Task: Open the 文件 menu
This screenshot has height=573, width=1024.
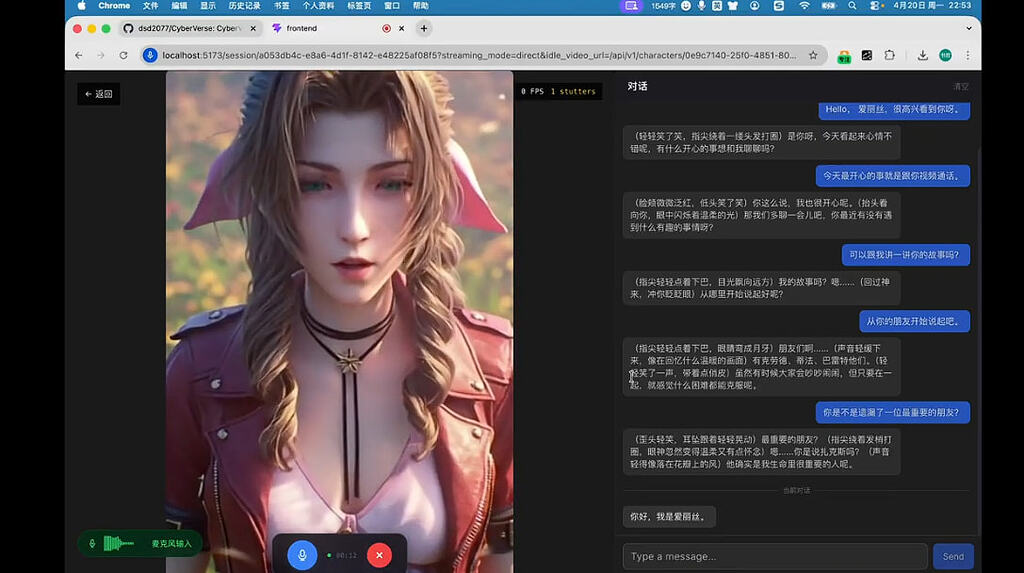Action: [150, 6]
